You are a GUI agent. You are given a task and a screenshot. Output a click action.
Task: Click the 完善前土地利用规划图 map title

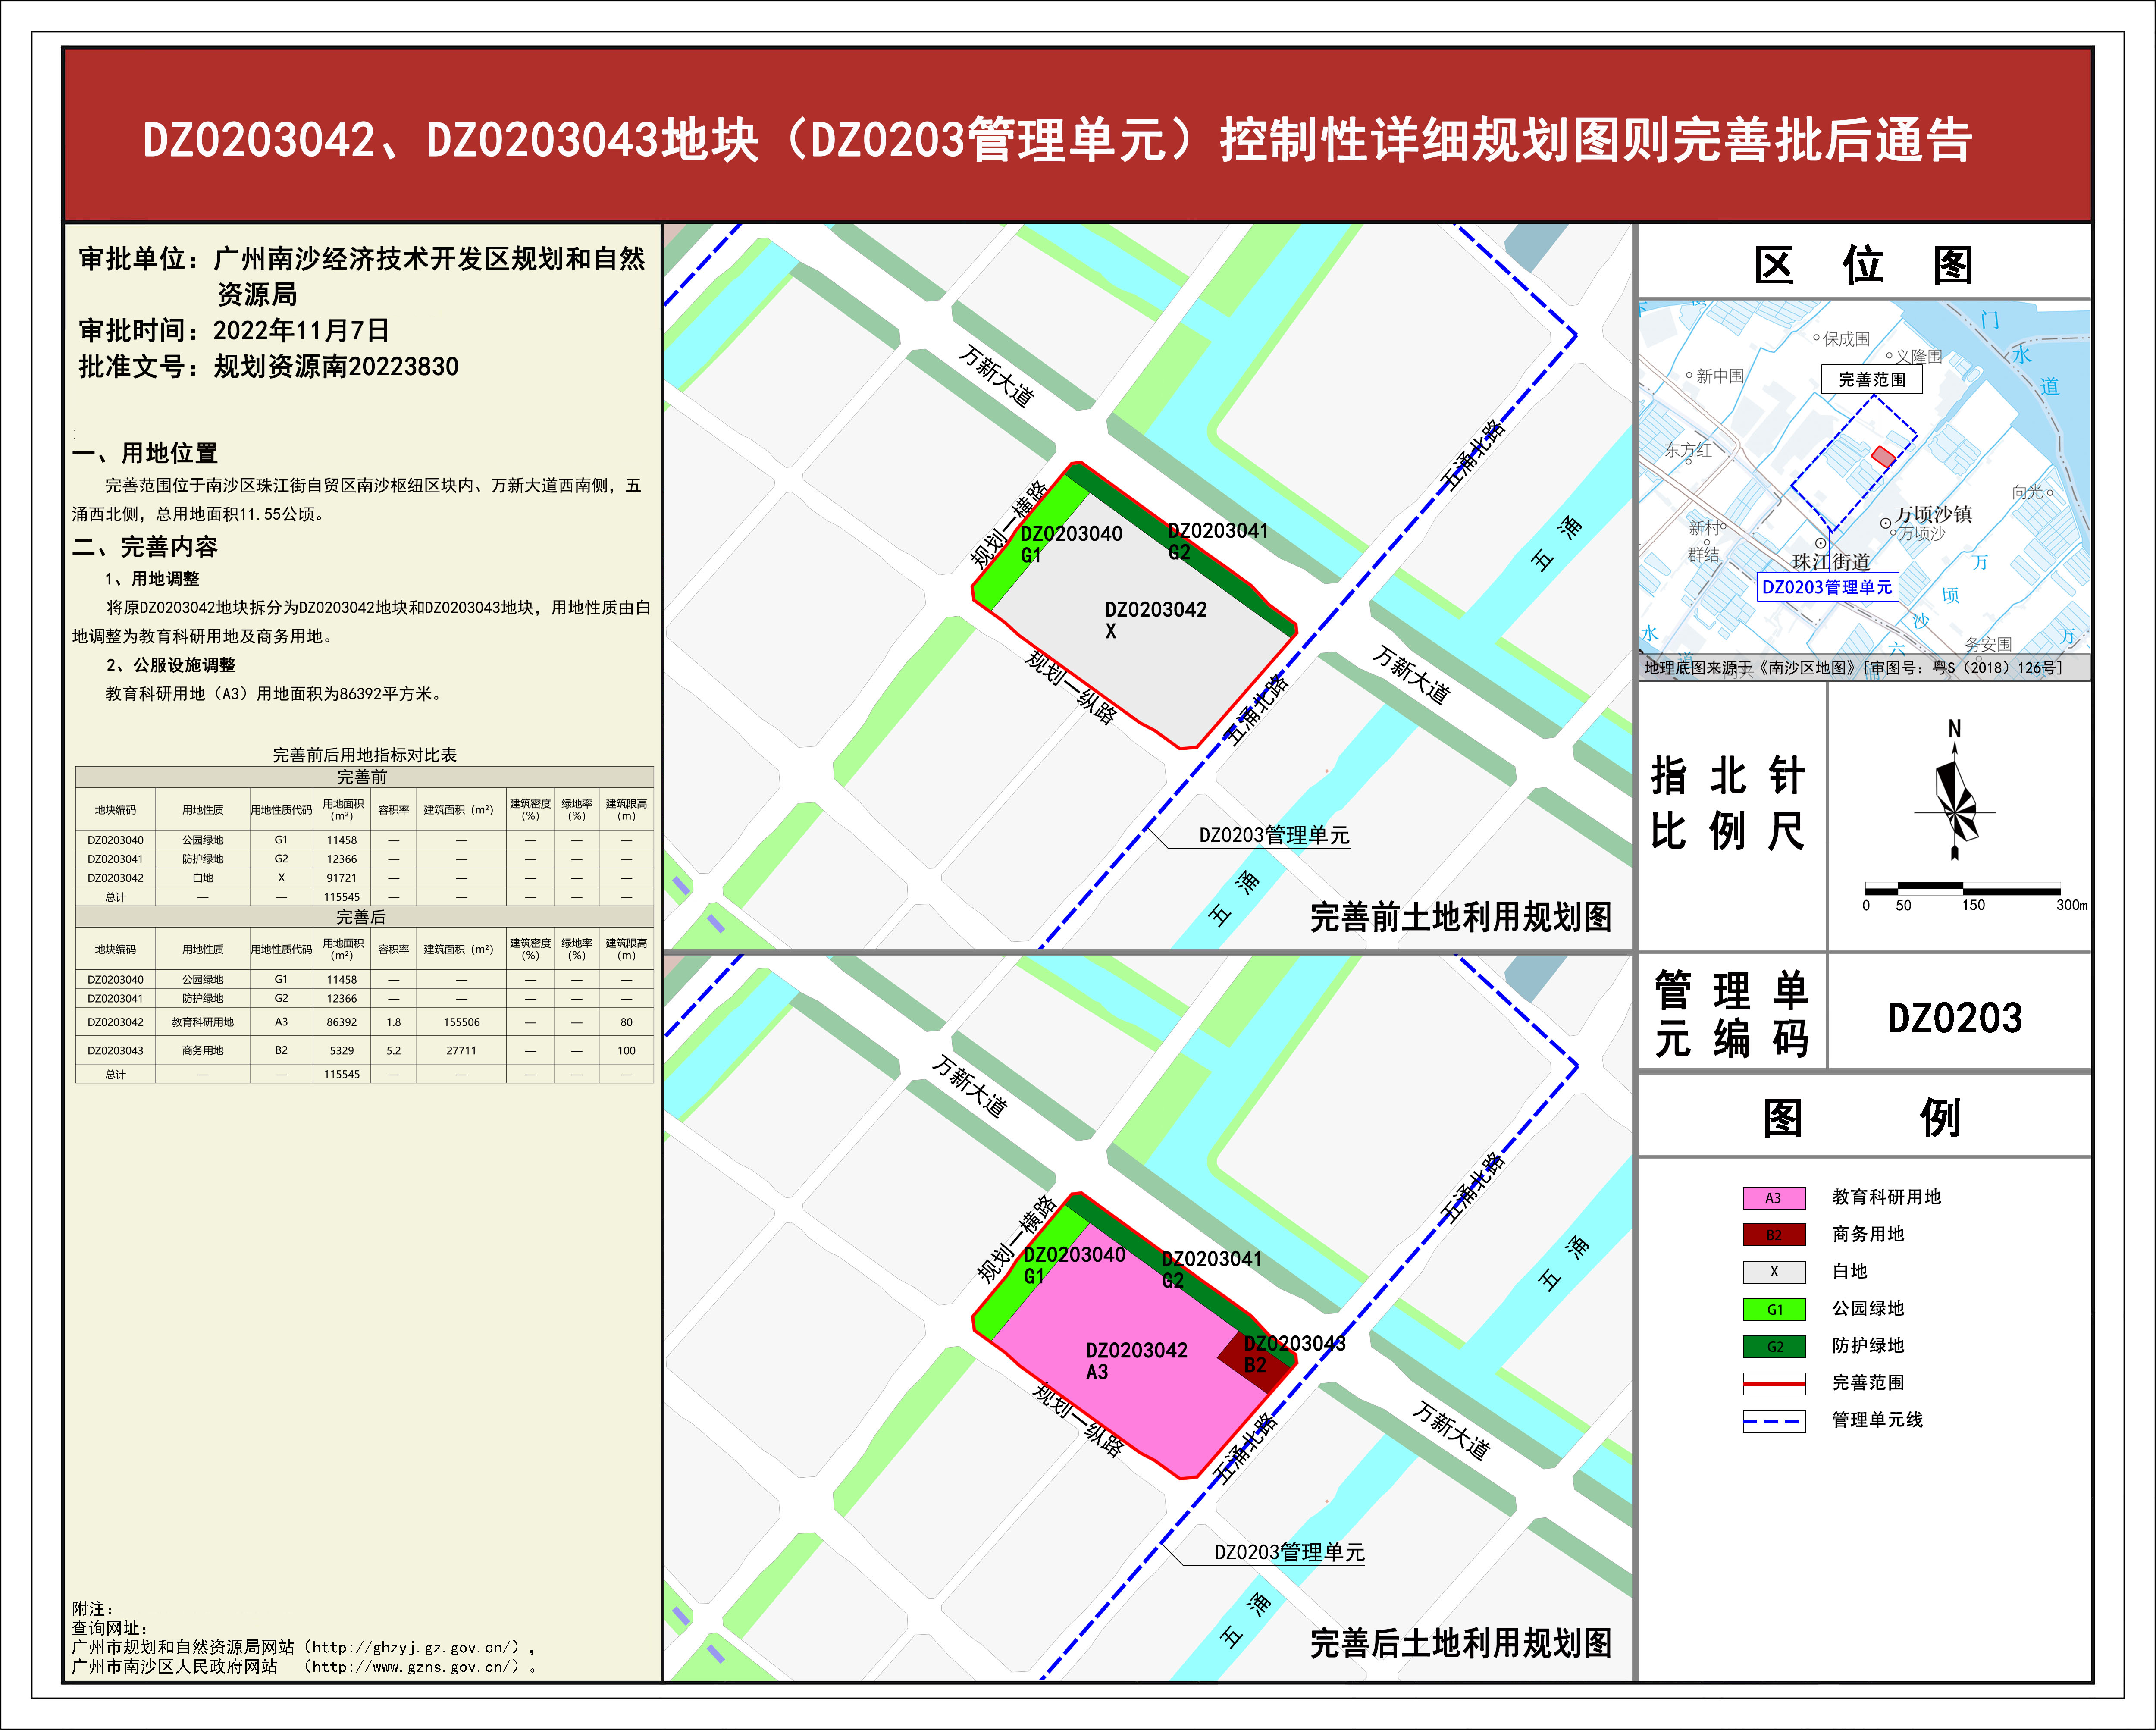pyautogui.click(x=1461, y=917)
